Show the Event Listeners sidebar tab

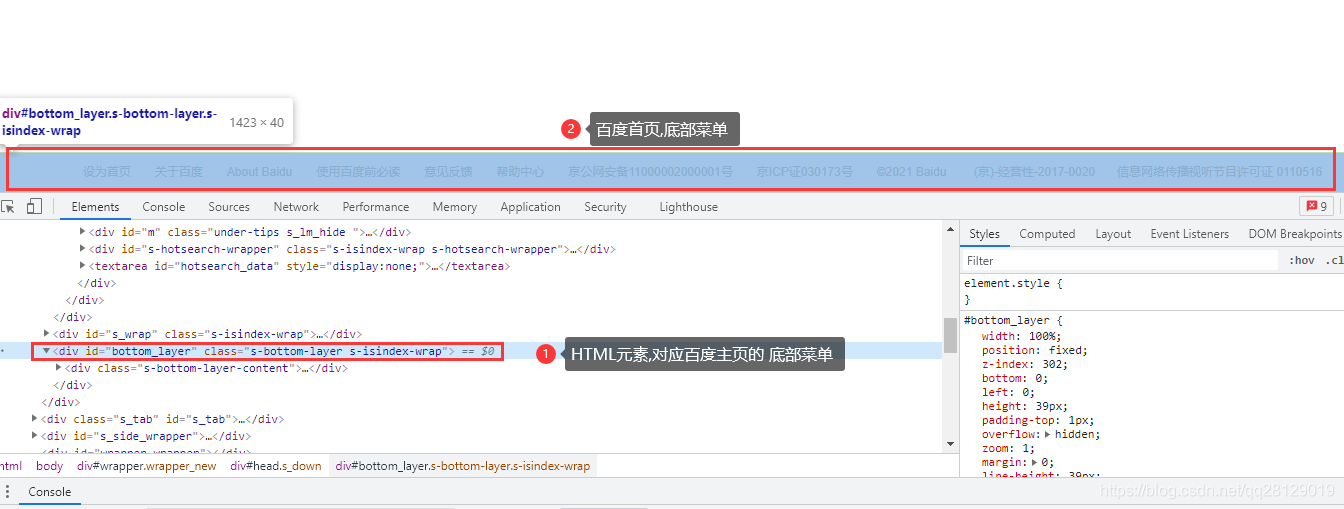tap(1189, 234)
